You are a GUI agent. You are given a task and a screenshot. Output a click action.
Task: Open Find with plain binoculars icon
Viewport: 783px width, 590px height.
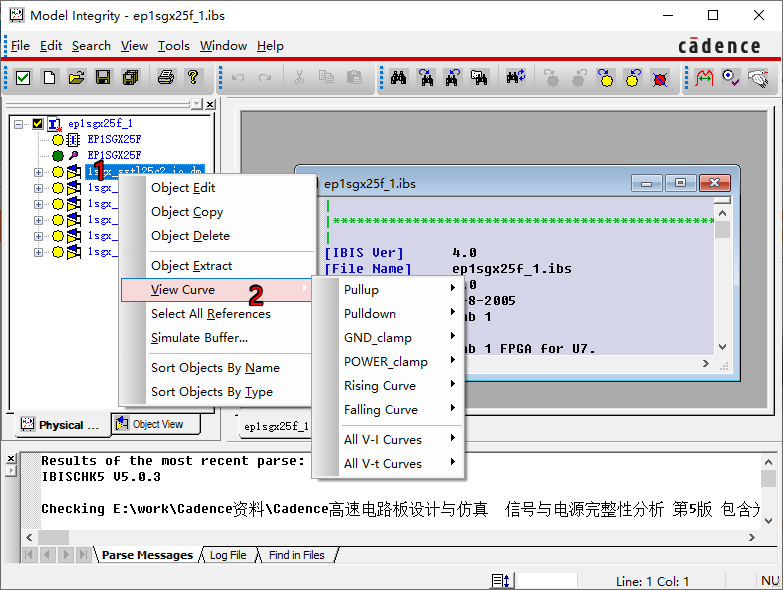(398, 78)
